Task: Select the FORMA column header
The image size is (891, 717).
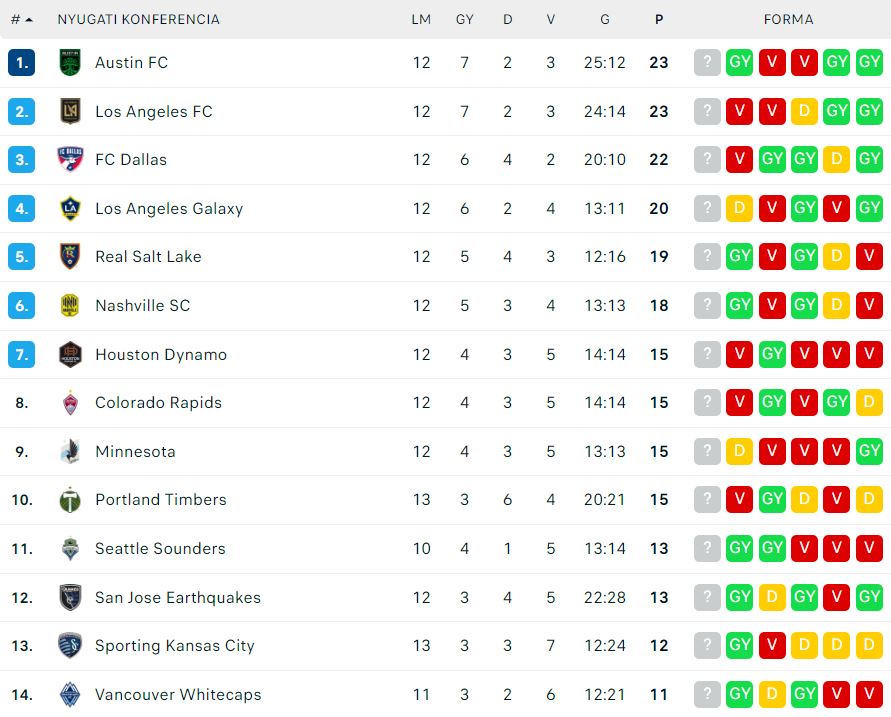Action: [788, 20]
